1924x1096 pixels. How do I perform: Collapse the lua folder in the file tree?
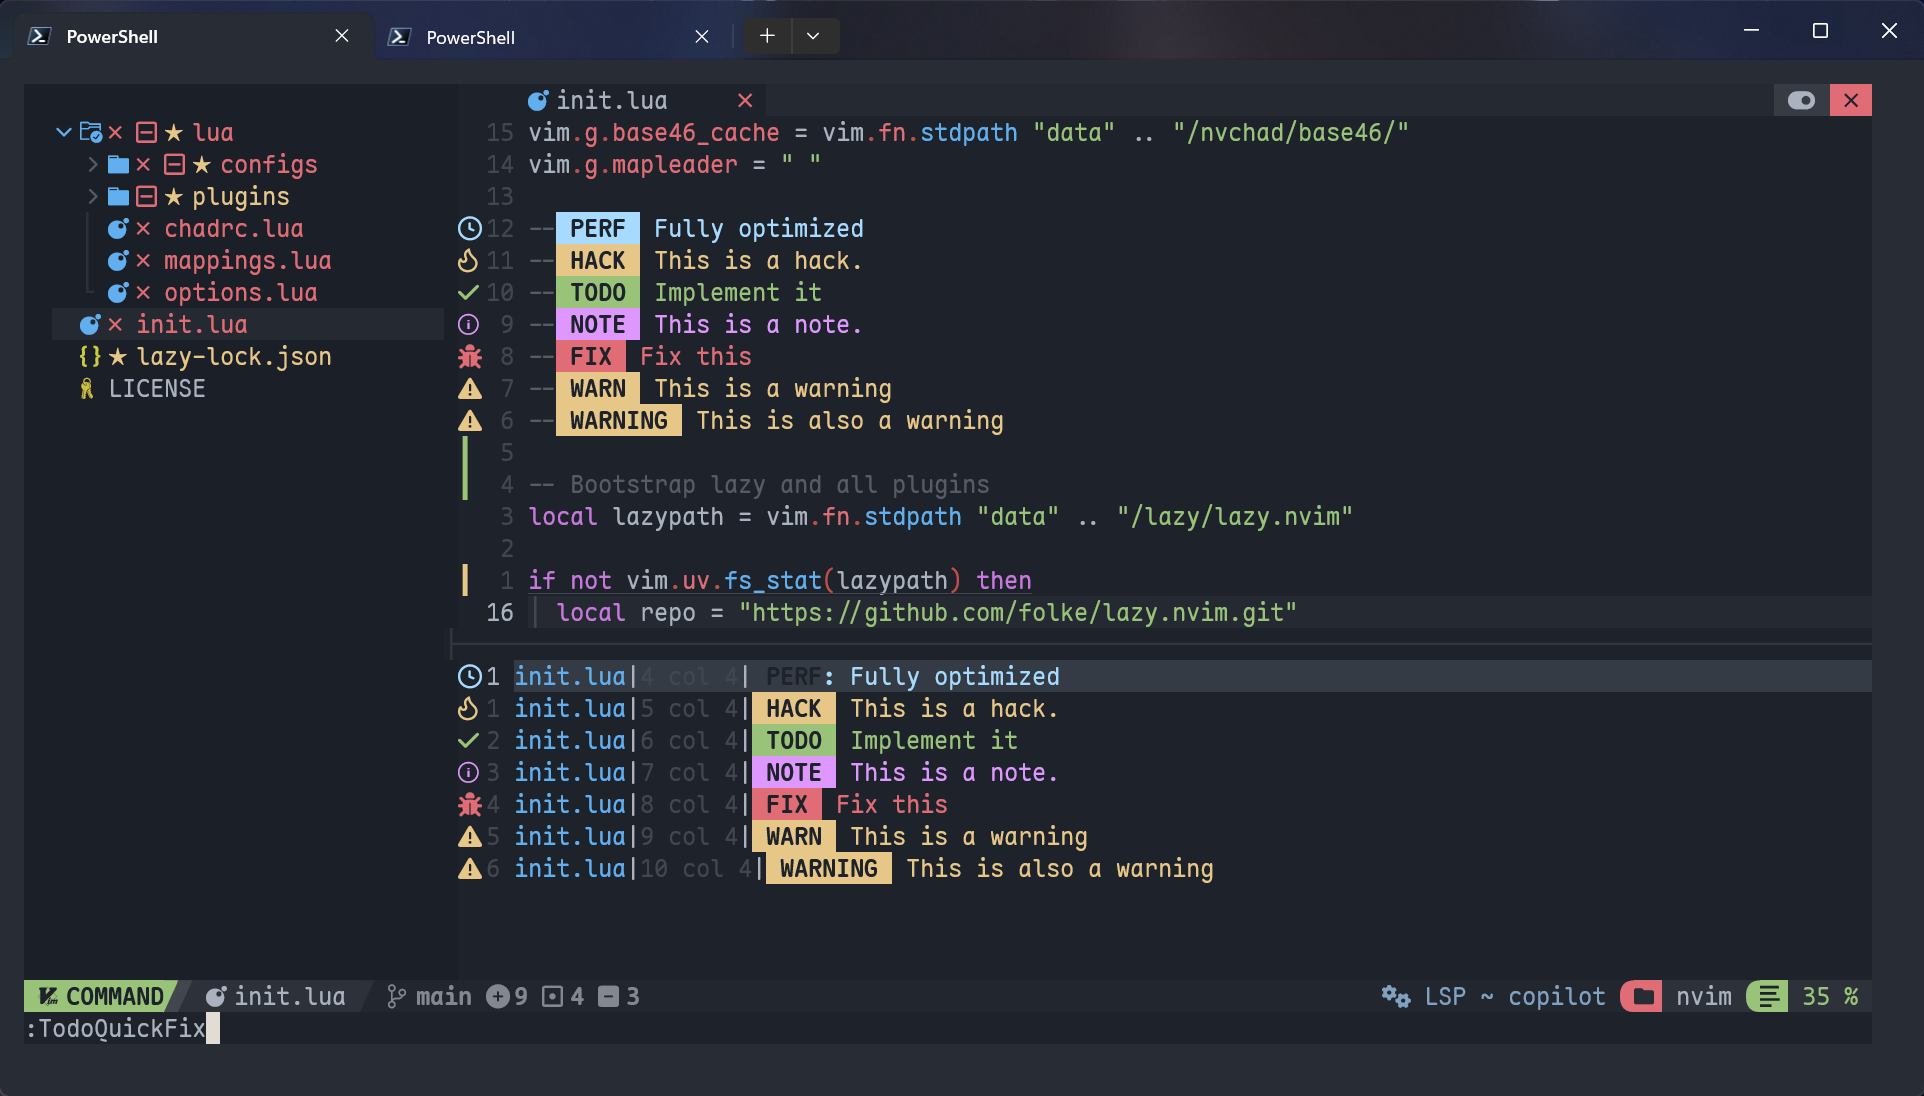coord(63,132)
